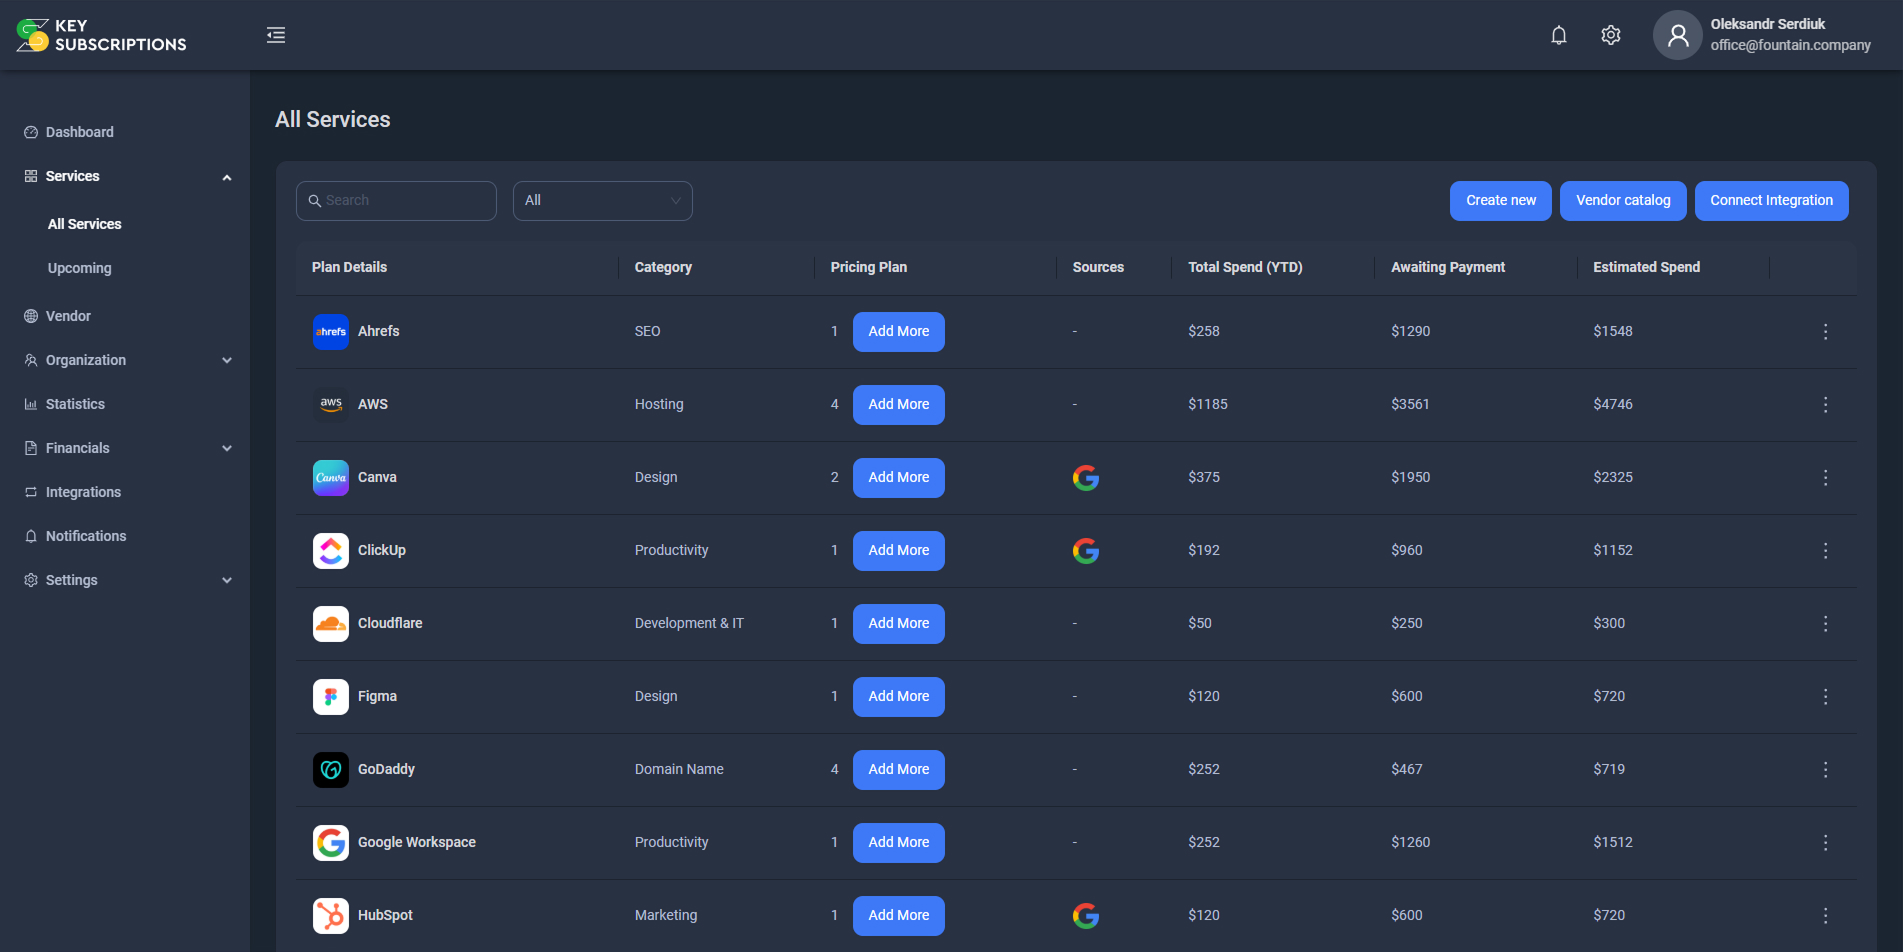Click Add More for ClickUp
Image resolution: width=1903 pixels, height=952 pixels.
click(899, 551)
